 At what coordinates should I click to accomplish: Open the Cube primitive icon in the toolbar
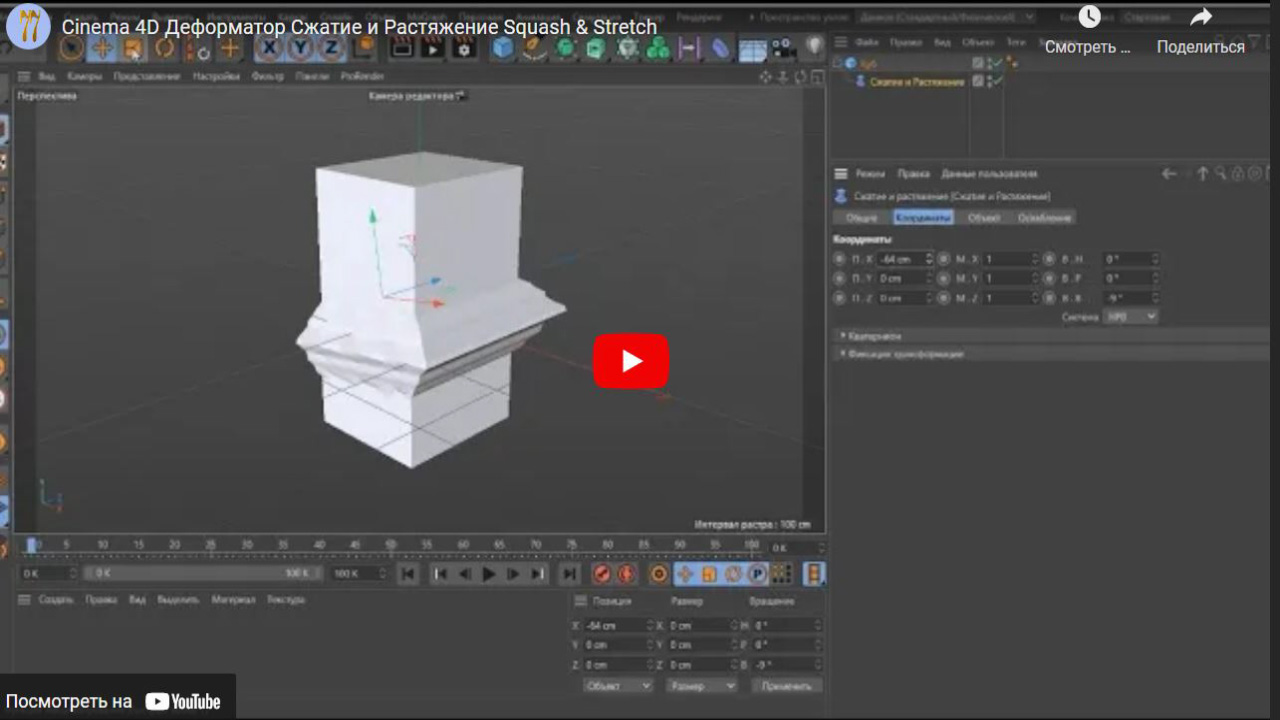click(x=500, y=47)
